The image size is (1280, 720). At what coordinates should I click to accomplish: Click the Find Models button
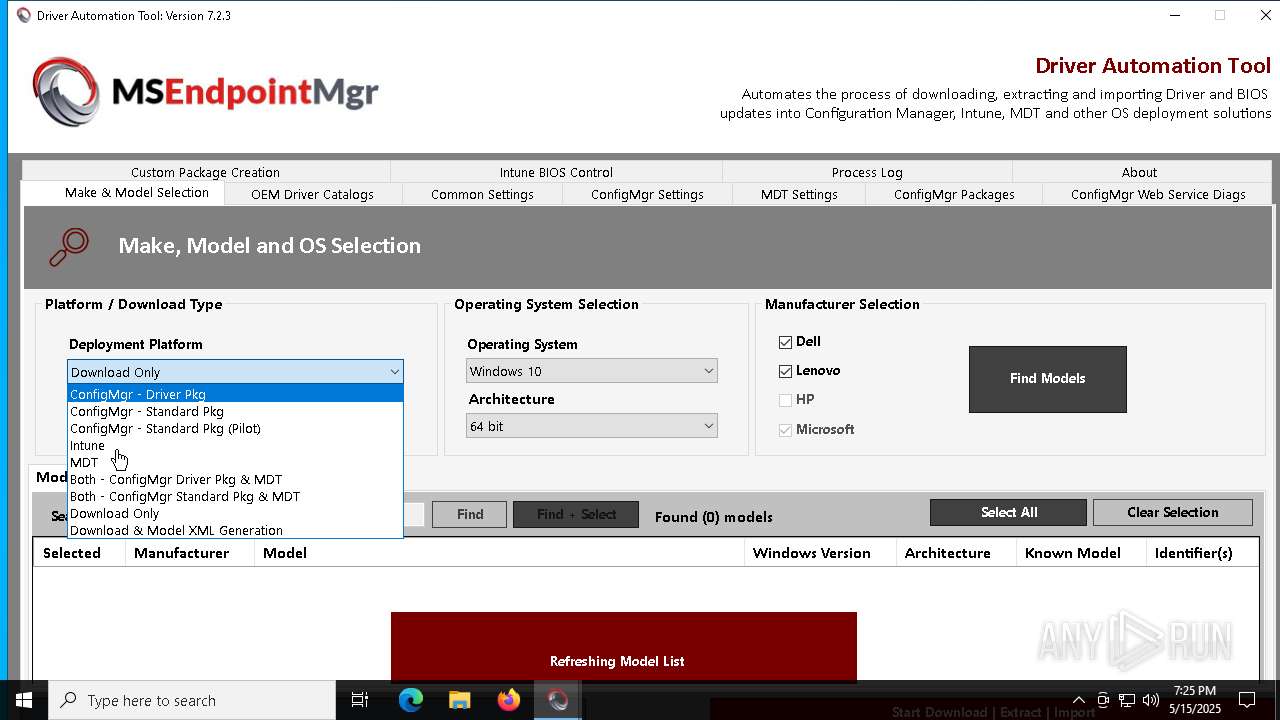coord(1047,379)
